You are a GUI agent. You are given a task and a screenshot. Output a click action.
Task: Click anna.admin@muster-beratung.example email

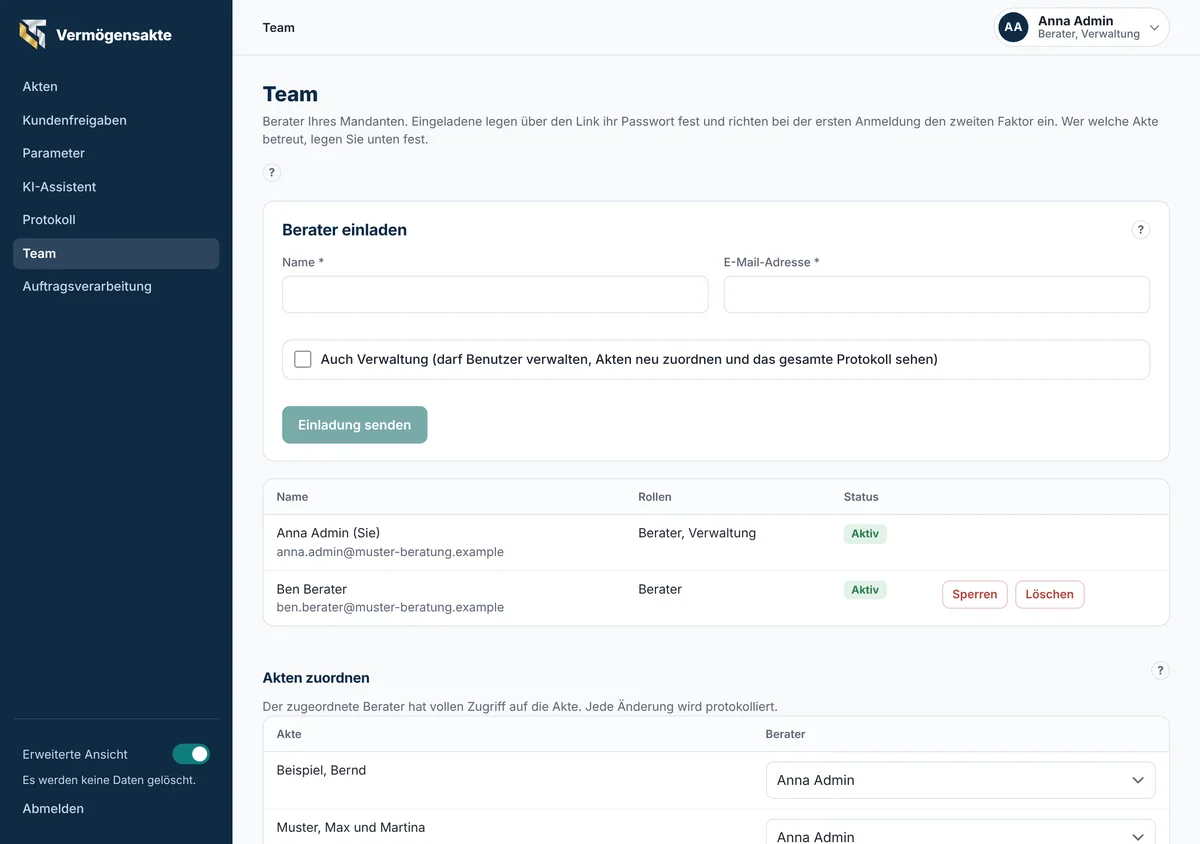coord(390,552)
